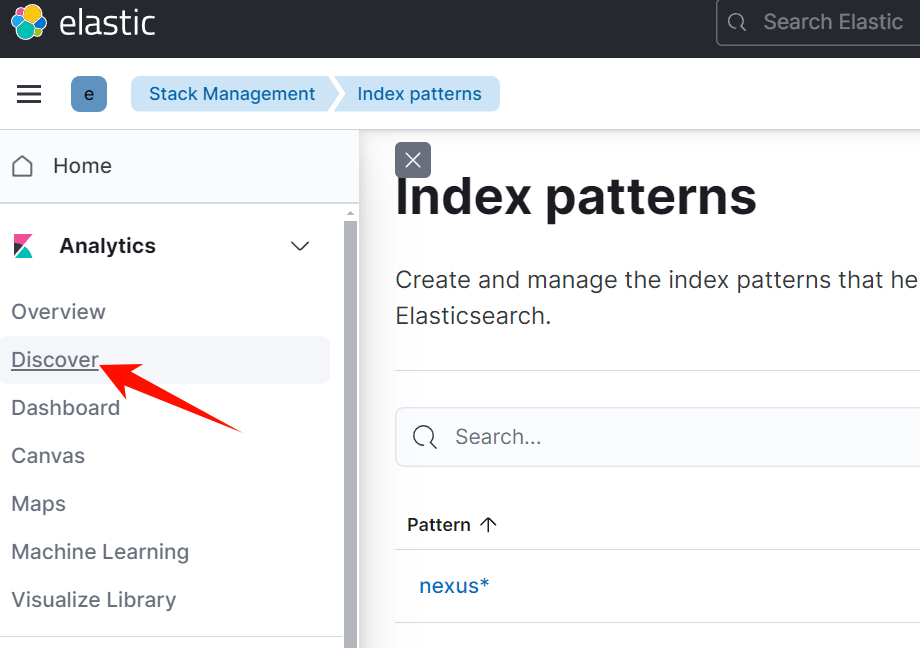
Task: Click the sidebar scrollbar thumb
Action: (x=351, y=434)
